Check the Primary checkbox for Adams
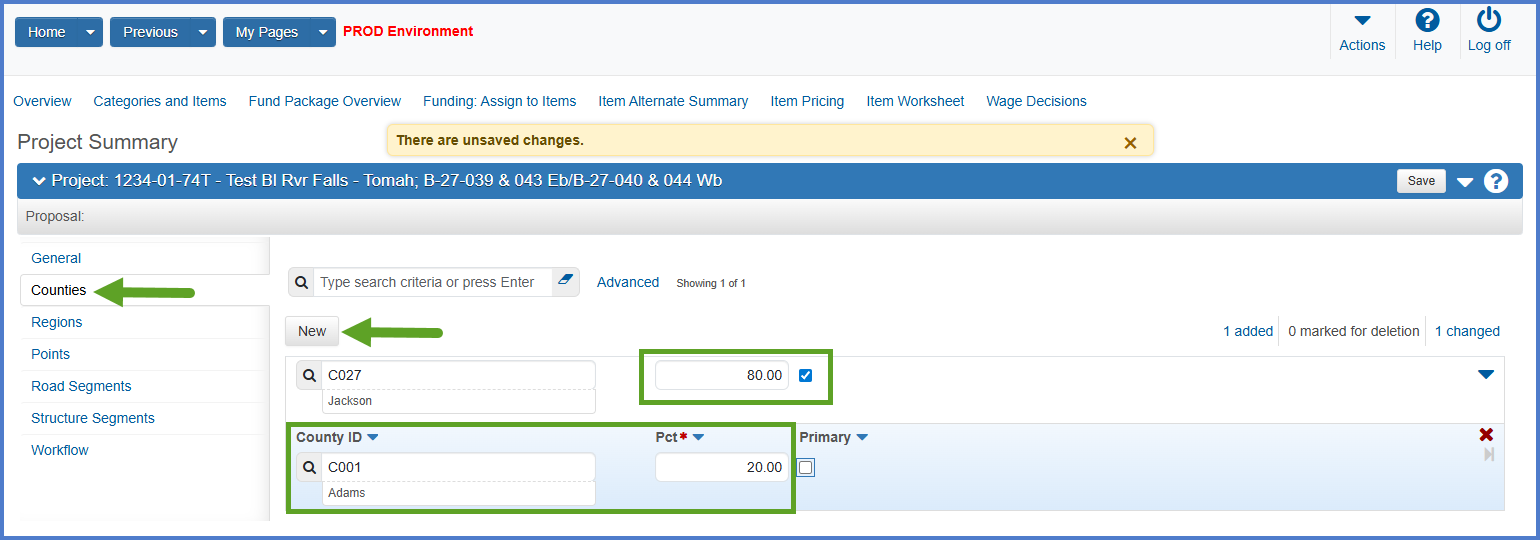 pos(806,467)
